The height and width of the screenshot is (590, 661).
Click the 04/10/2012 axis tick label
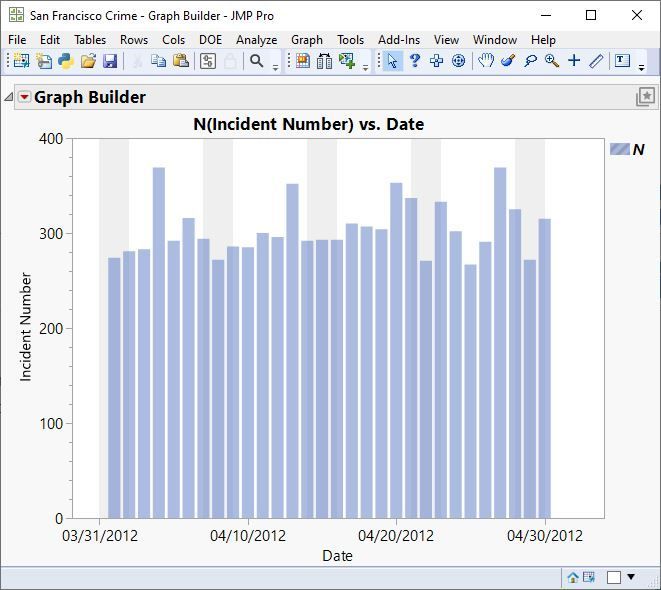tap(248, 536)
